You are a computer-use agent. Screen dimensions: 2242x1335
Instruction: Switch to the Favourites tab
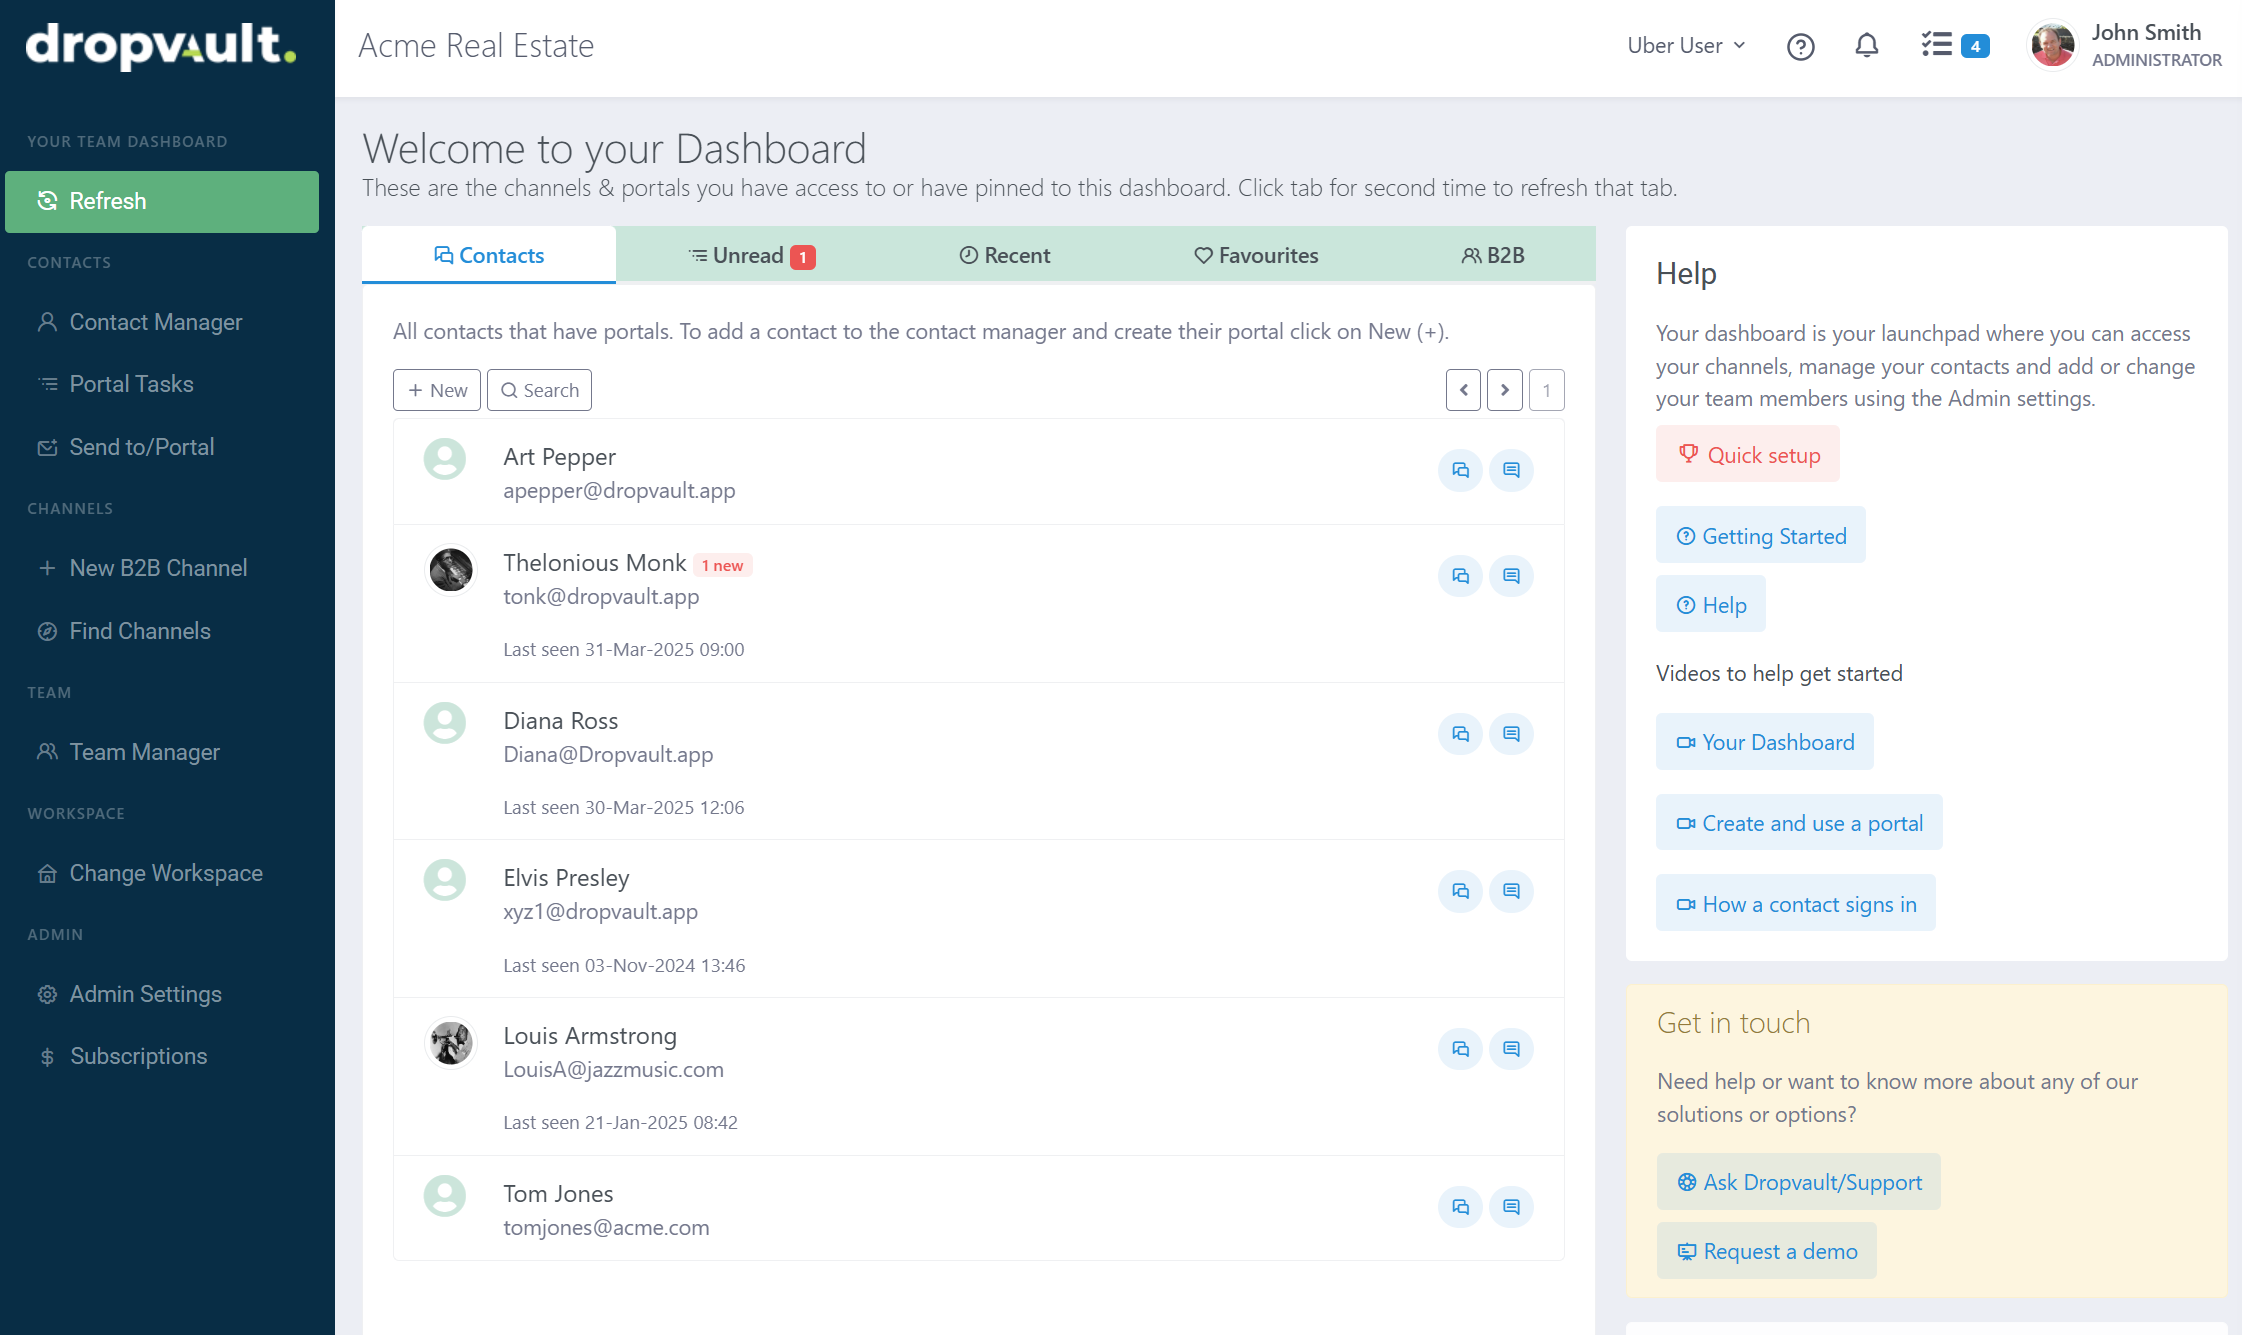1256,256
